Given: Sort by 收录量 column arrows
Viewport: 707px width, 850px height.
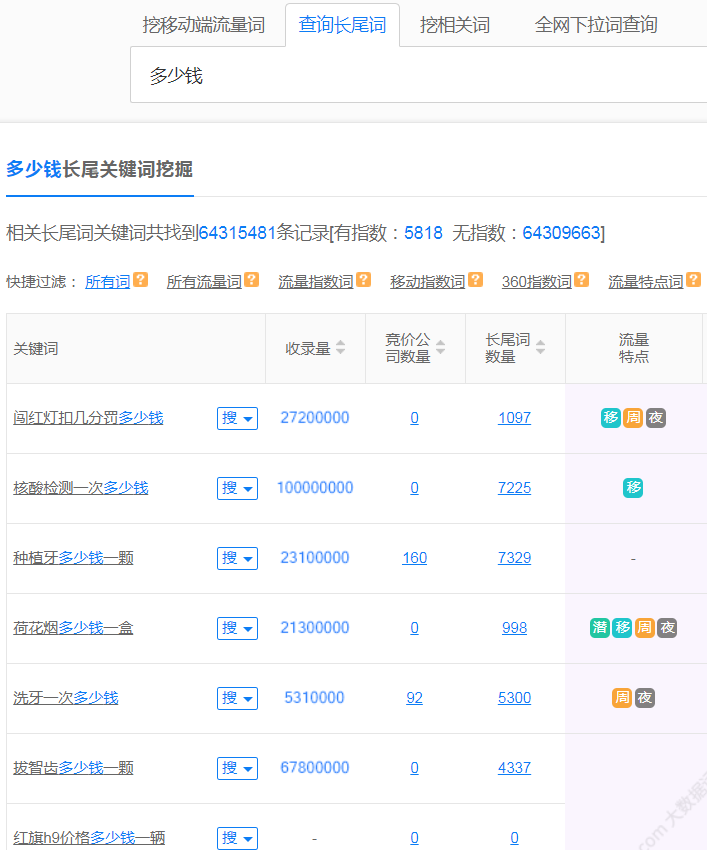Looking at the screenshot, I should coord(340,347).
